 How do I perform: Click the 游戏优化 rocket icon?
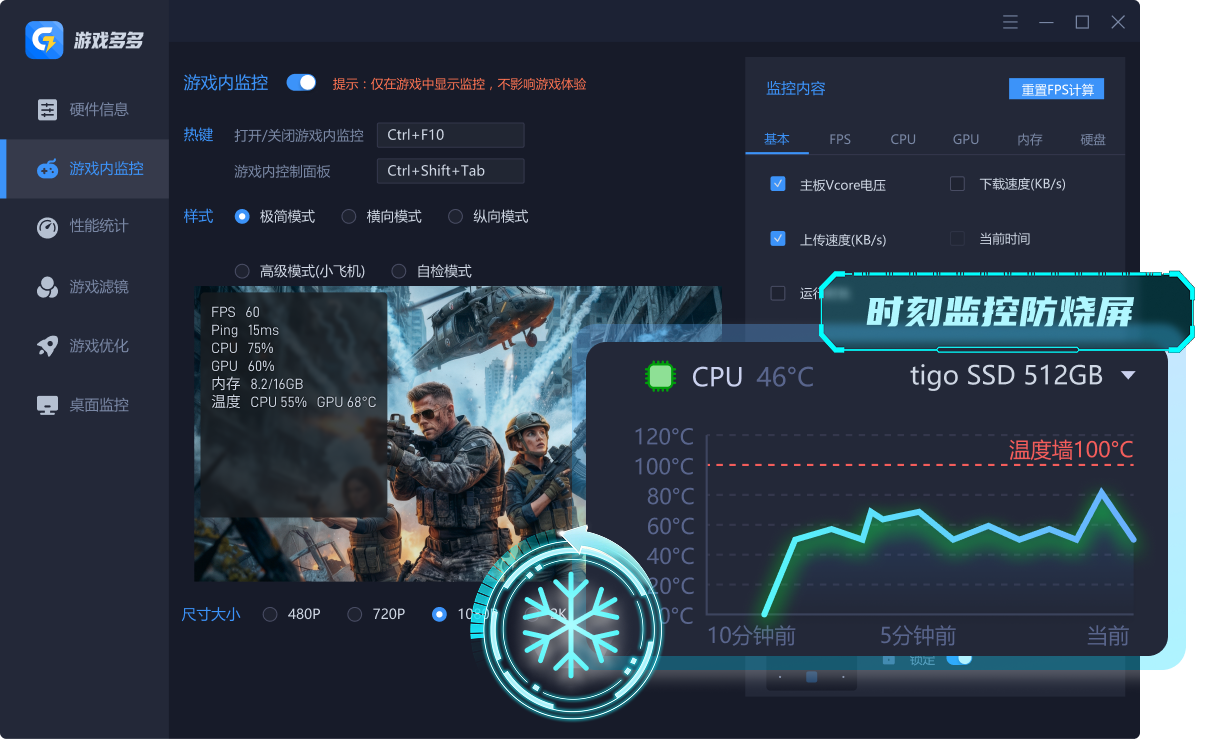click(x=48, y=346)
